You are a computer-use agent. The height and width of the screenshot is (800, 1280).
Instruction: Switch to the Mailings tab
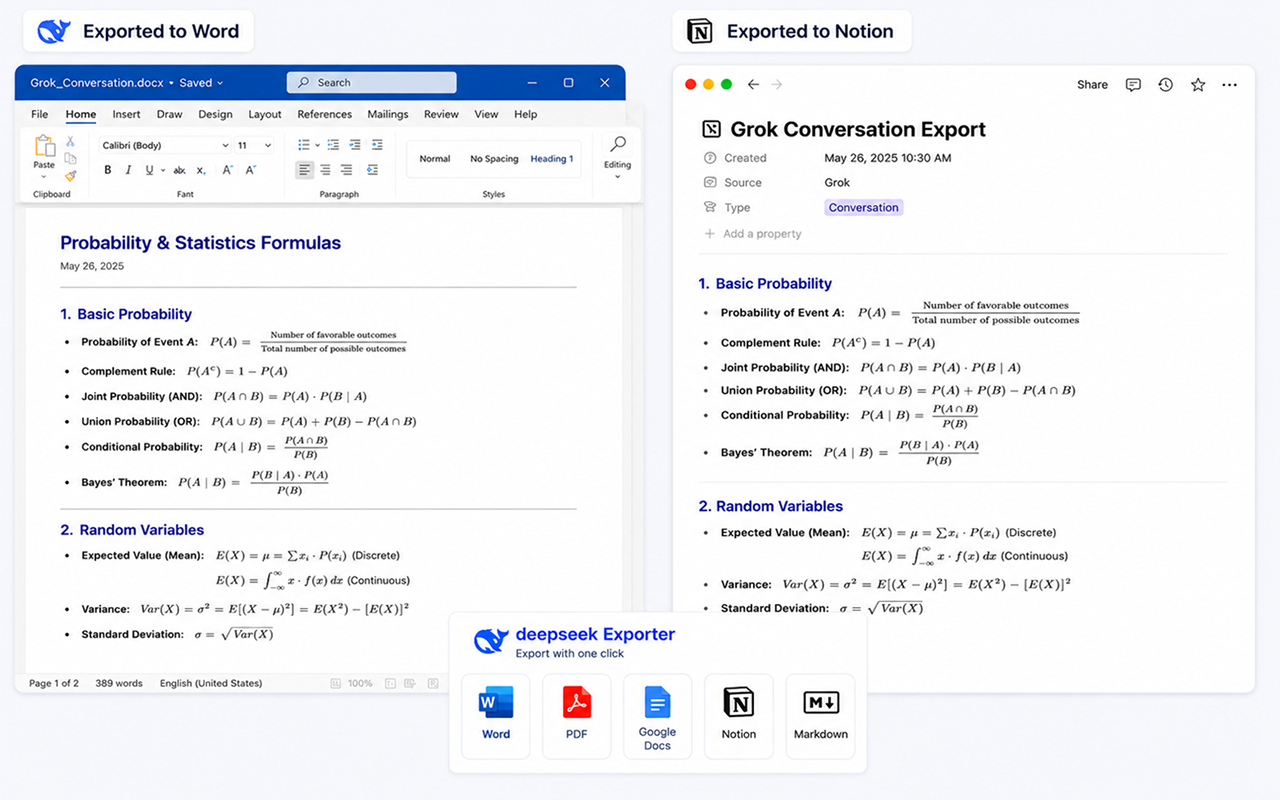(x=388, y=114)
